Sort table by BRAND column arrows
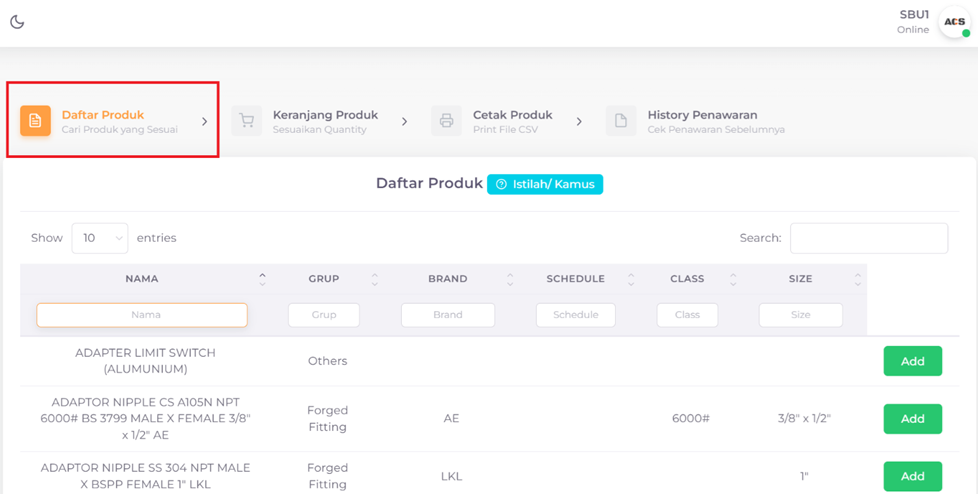The width and height of the screenshot is (978, 494). click(x=509, y=279)
